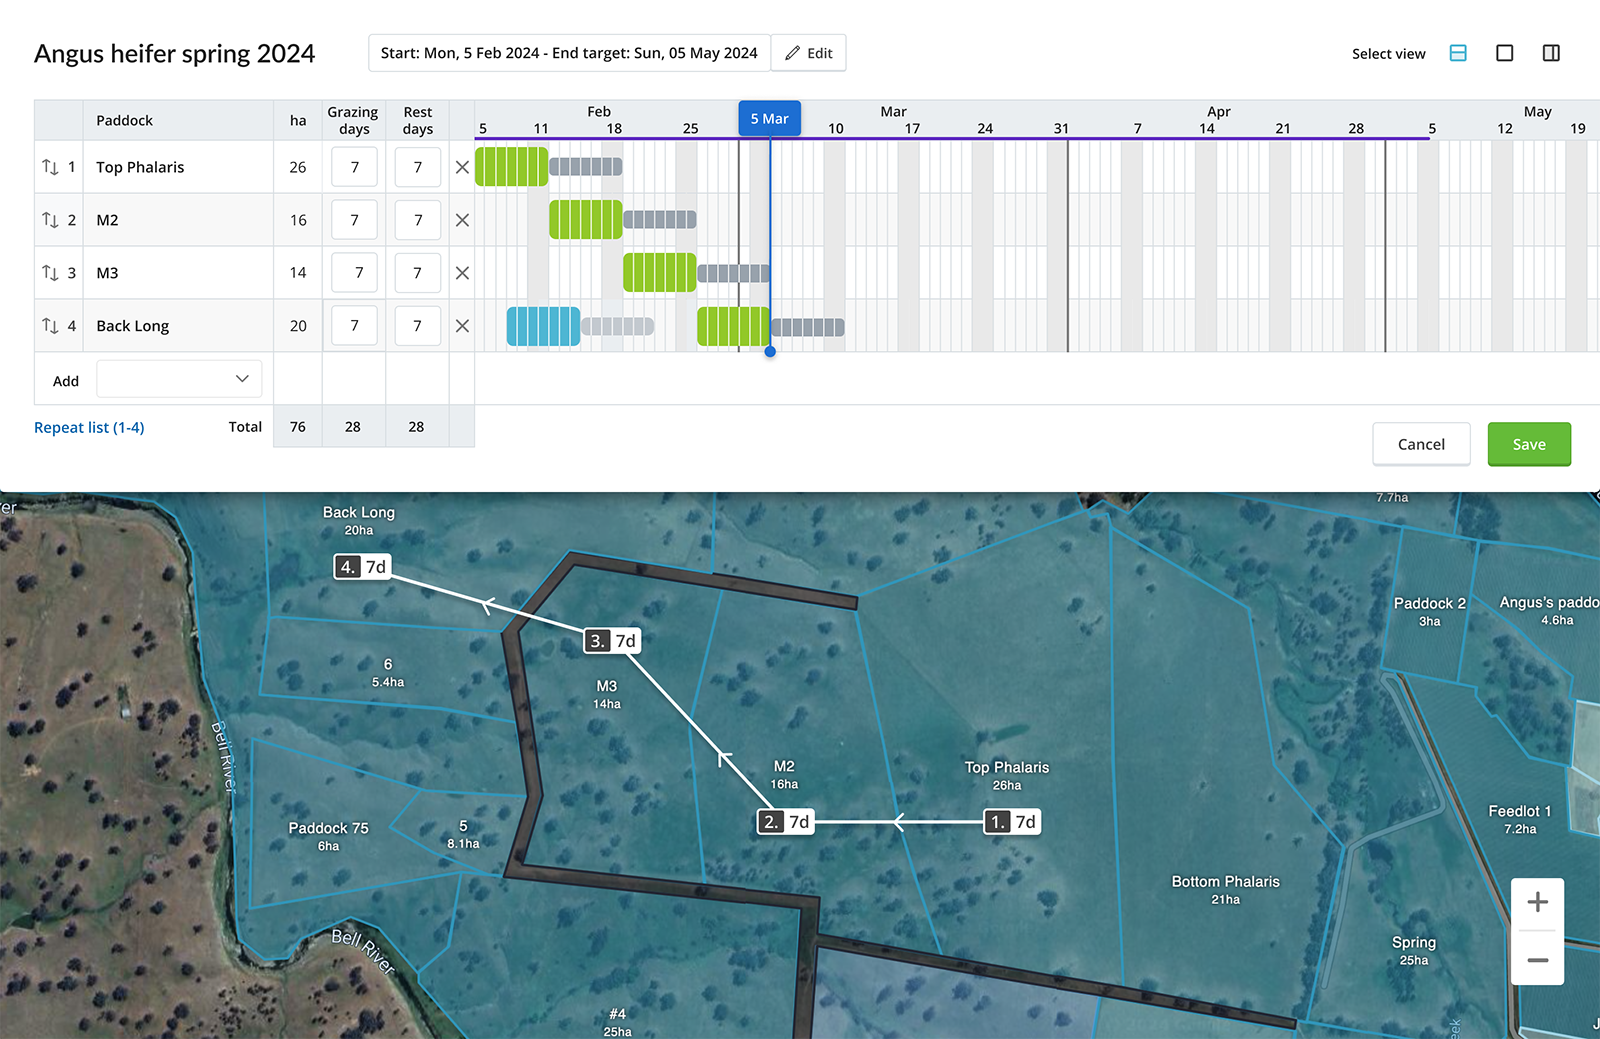
Task: Cancel the grazing plan changes
Action: tap(1421, 444)
